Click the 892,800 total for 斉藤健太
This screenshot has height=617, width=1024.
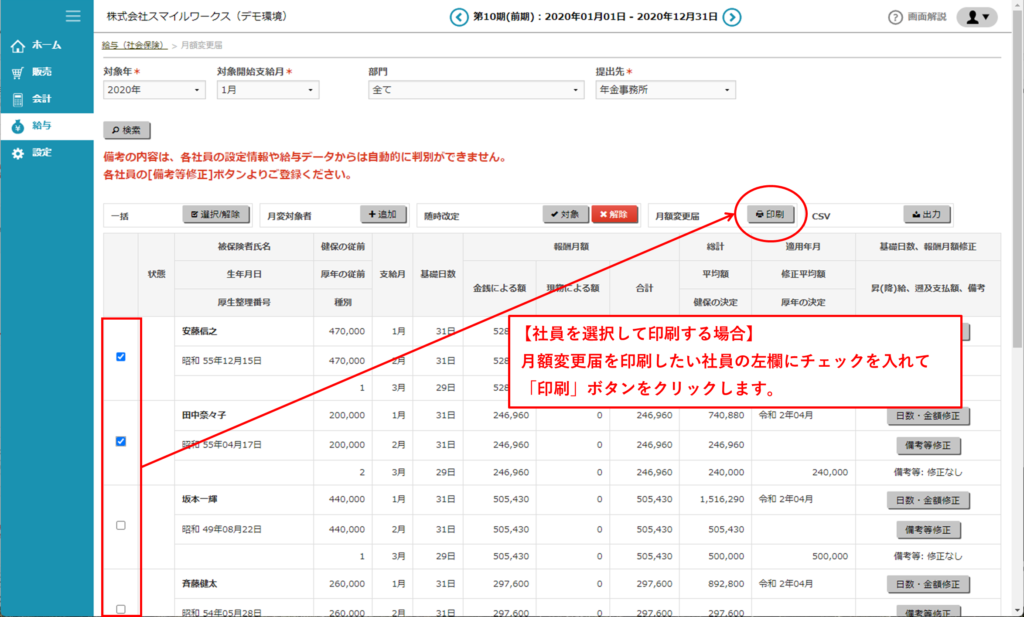[726, 583]
